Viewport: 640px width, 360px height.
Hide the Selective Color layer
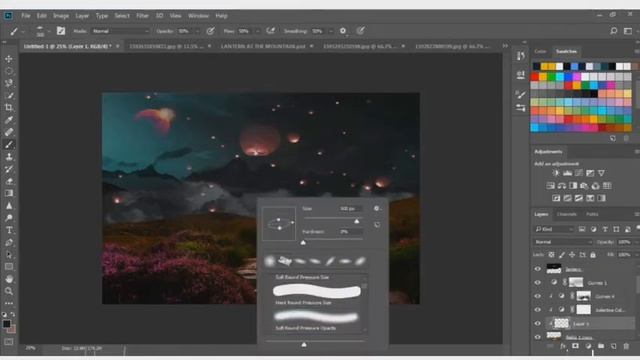538,310
